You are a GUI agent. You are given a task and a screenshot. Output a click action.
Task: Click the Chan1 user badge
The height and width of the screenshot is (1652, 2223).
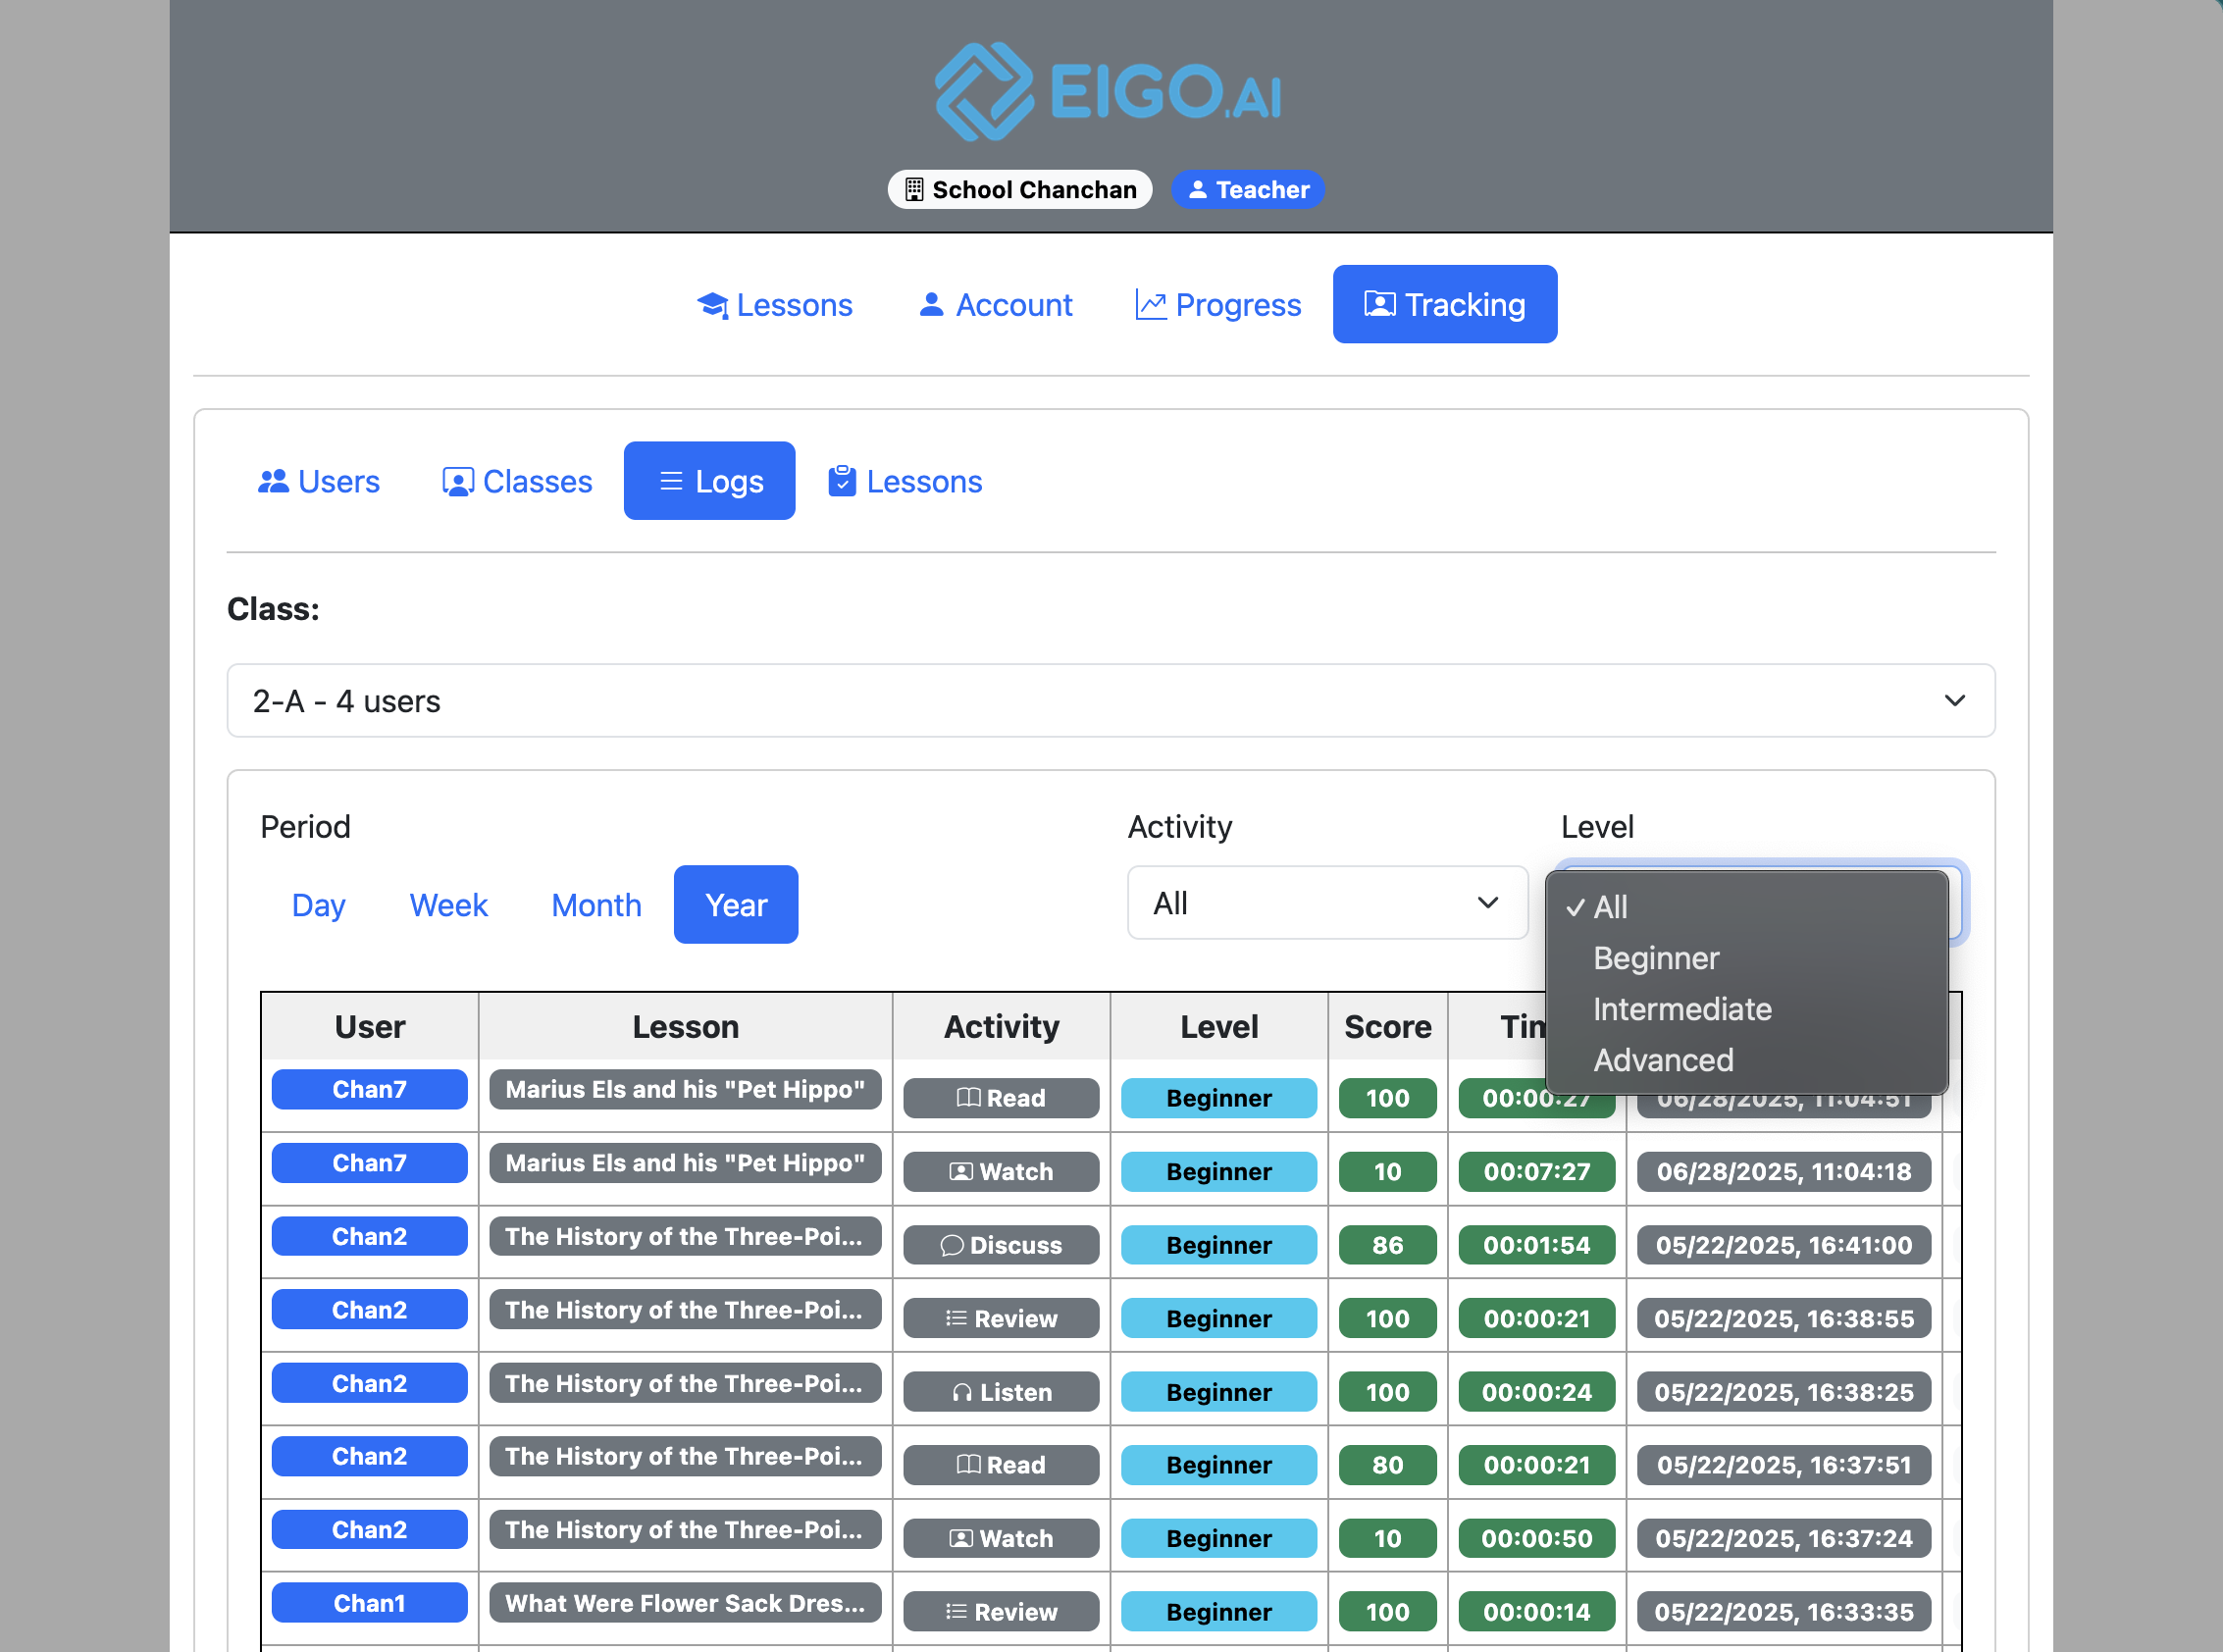coord(370,1604)
